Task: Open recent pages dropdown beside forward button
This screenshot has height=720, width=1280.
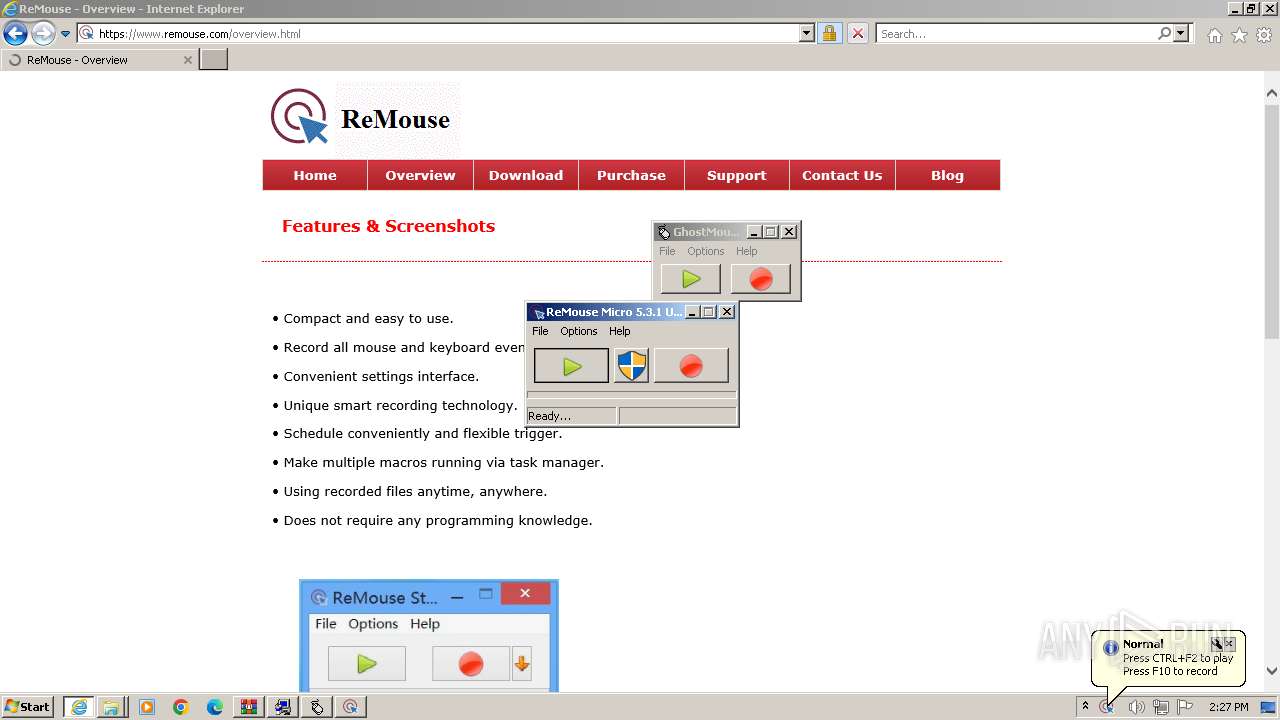Action: point(66,33)
